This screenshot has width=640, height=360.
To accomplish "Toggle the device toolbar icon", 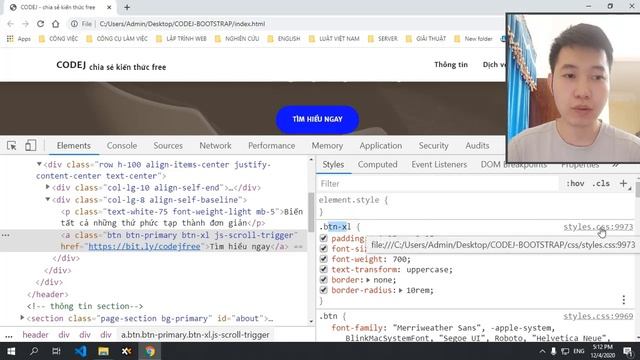I will tap(31, 145).
